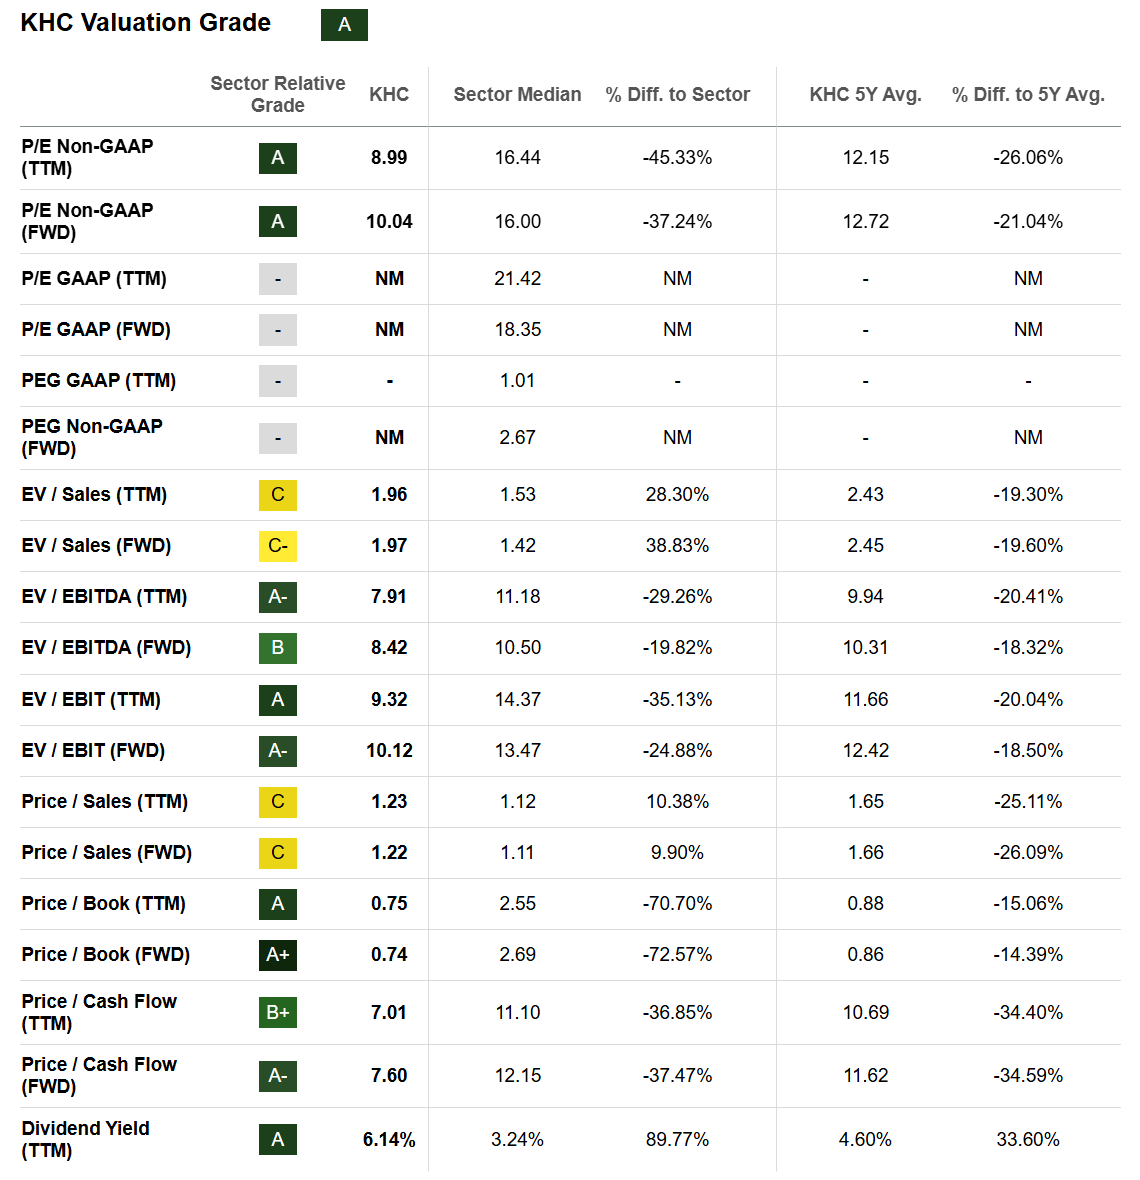The height and width of the screenshot is (1180, 1140).
Task: Click the A grade badge for P/E Non-GAAP (TTM)
Action: [278, 158]
